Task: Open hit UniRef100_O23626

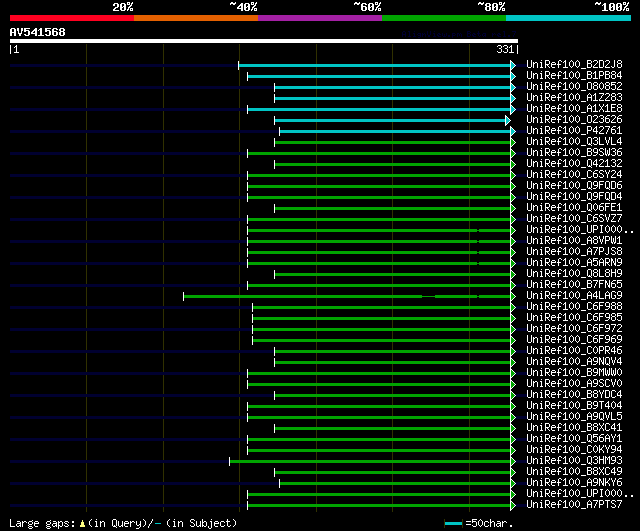Action: (574, 120)
